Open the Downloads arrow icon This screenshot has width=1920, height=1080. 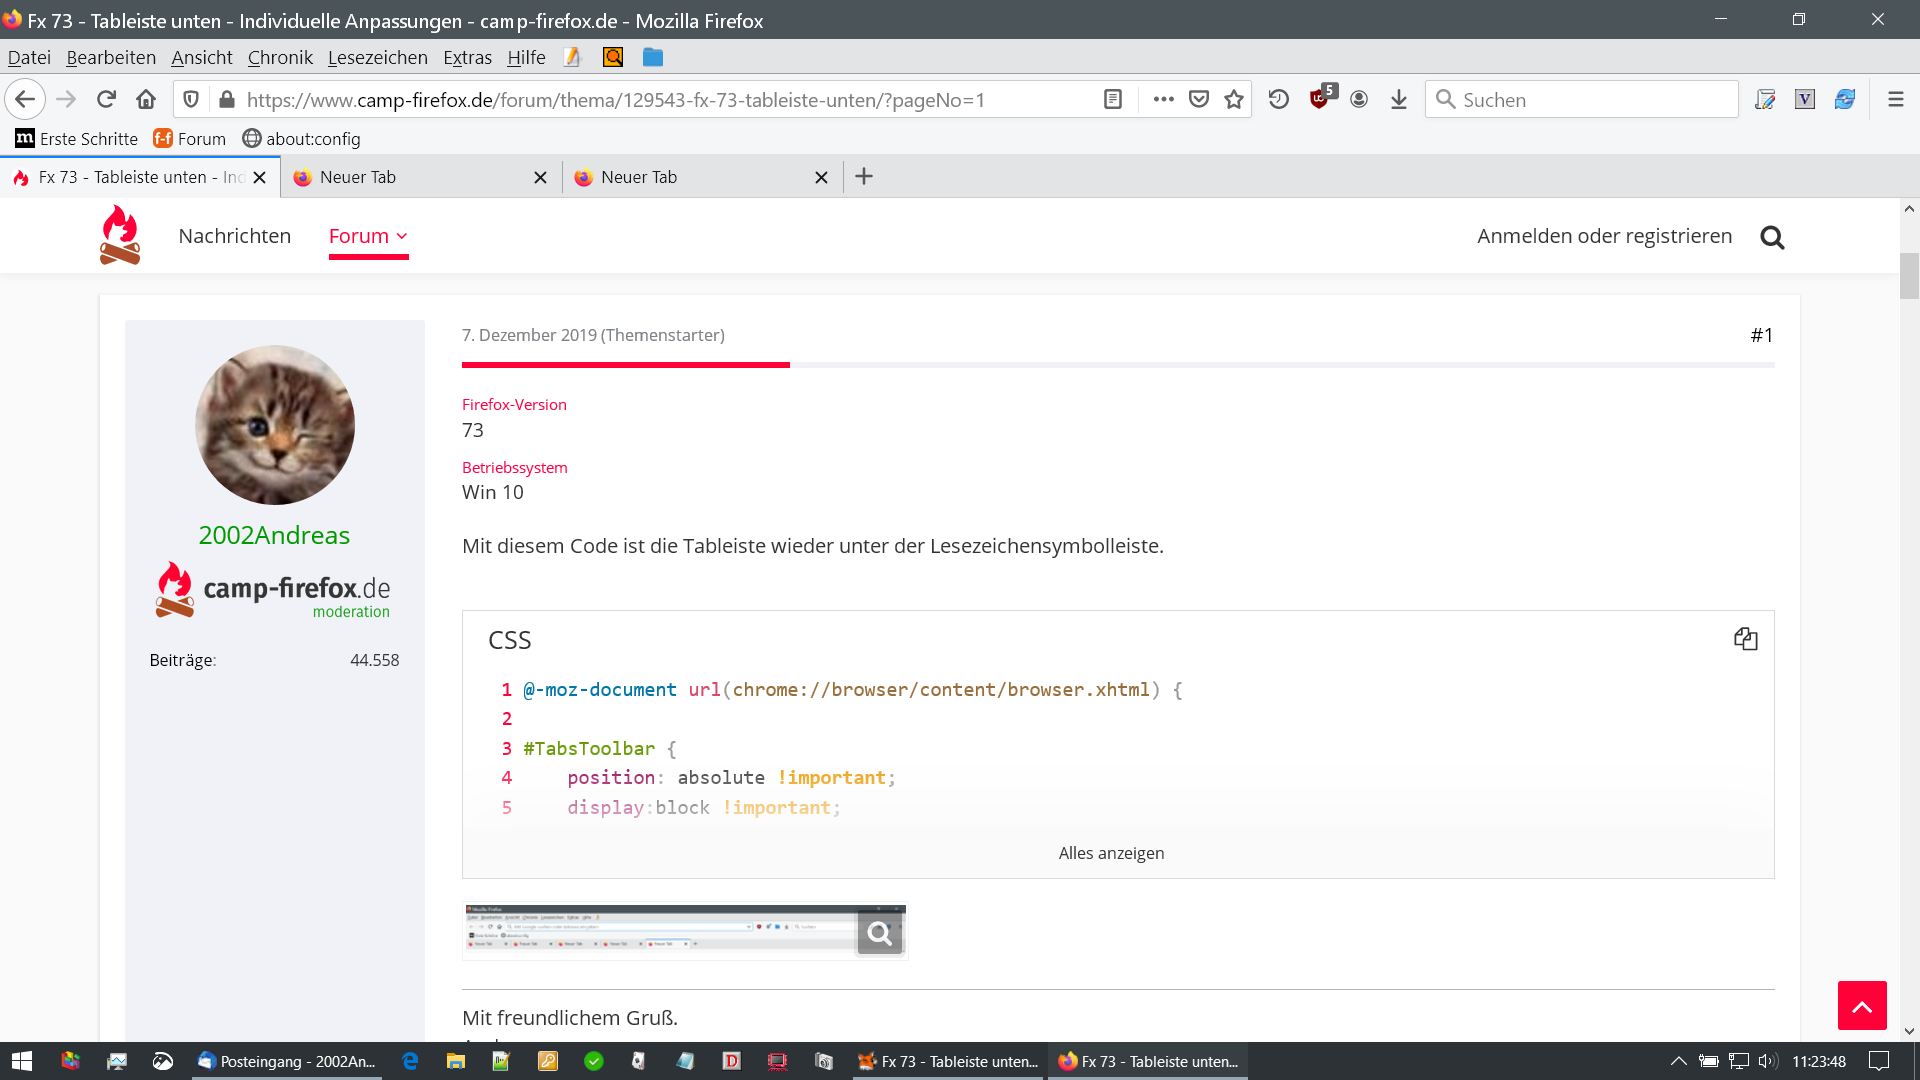pyautogui.click(x=1399, y=99)
